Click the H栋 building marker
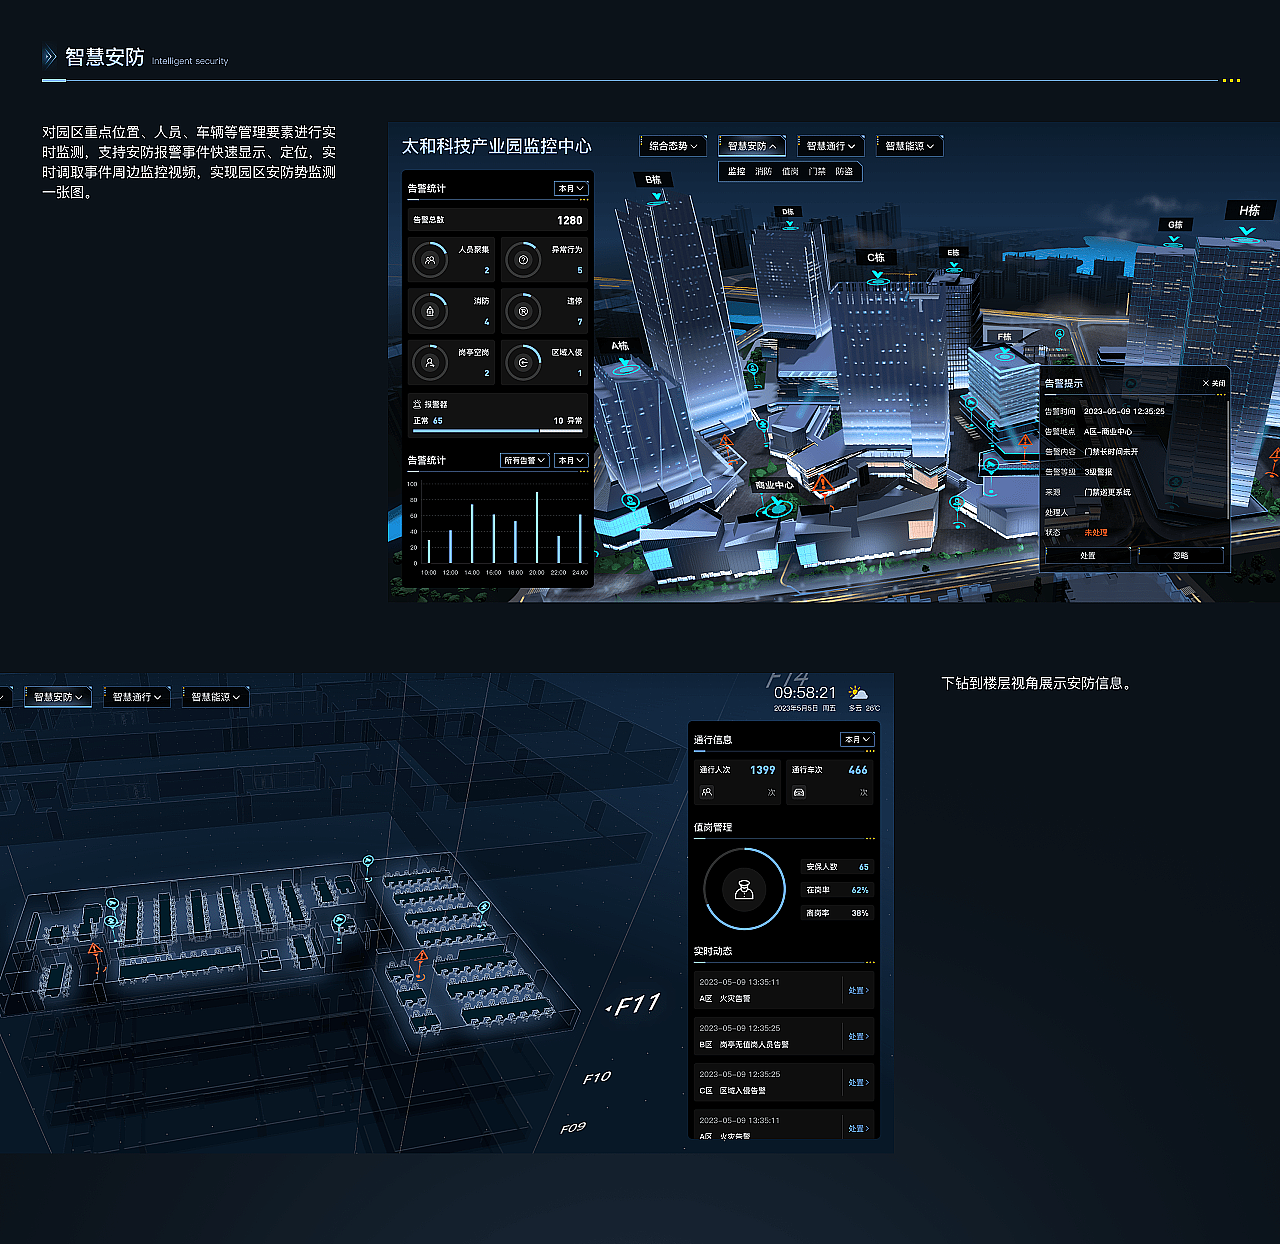Viewport: 1280px width, 1244px height. (x=1249, y=211)
